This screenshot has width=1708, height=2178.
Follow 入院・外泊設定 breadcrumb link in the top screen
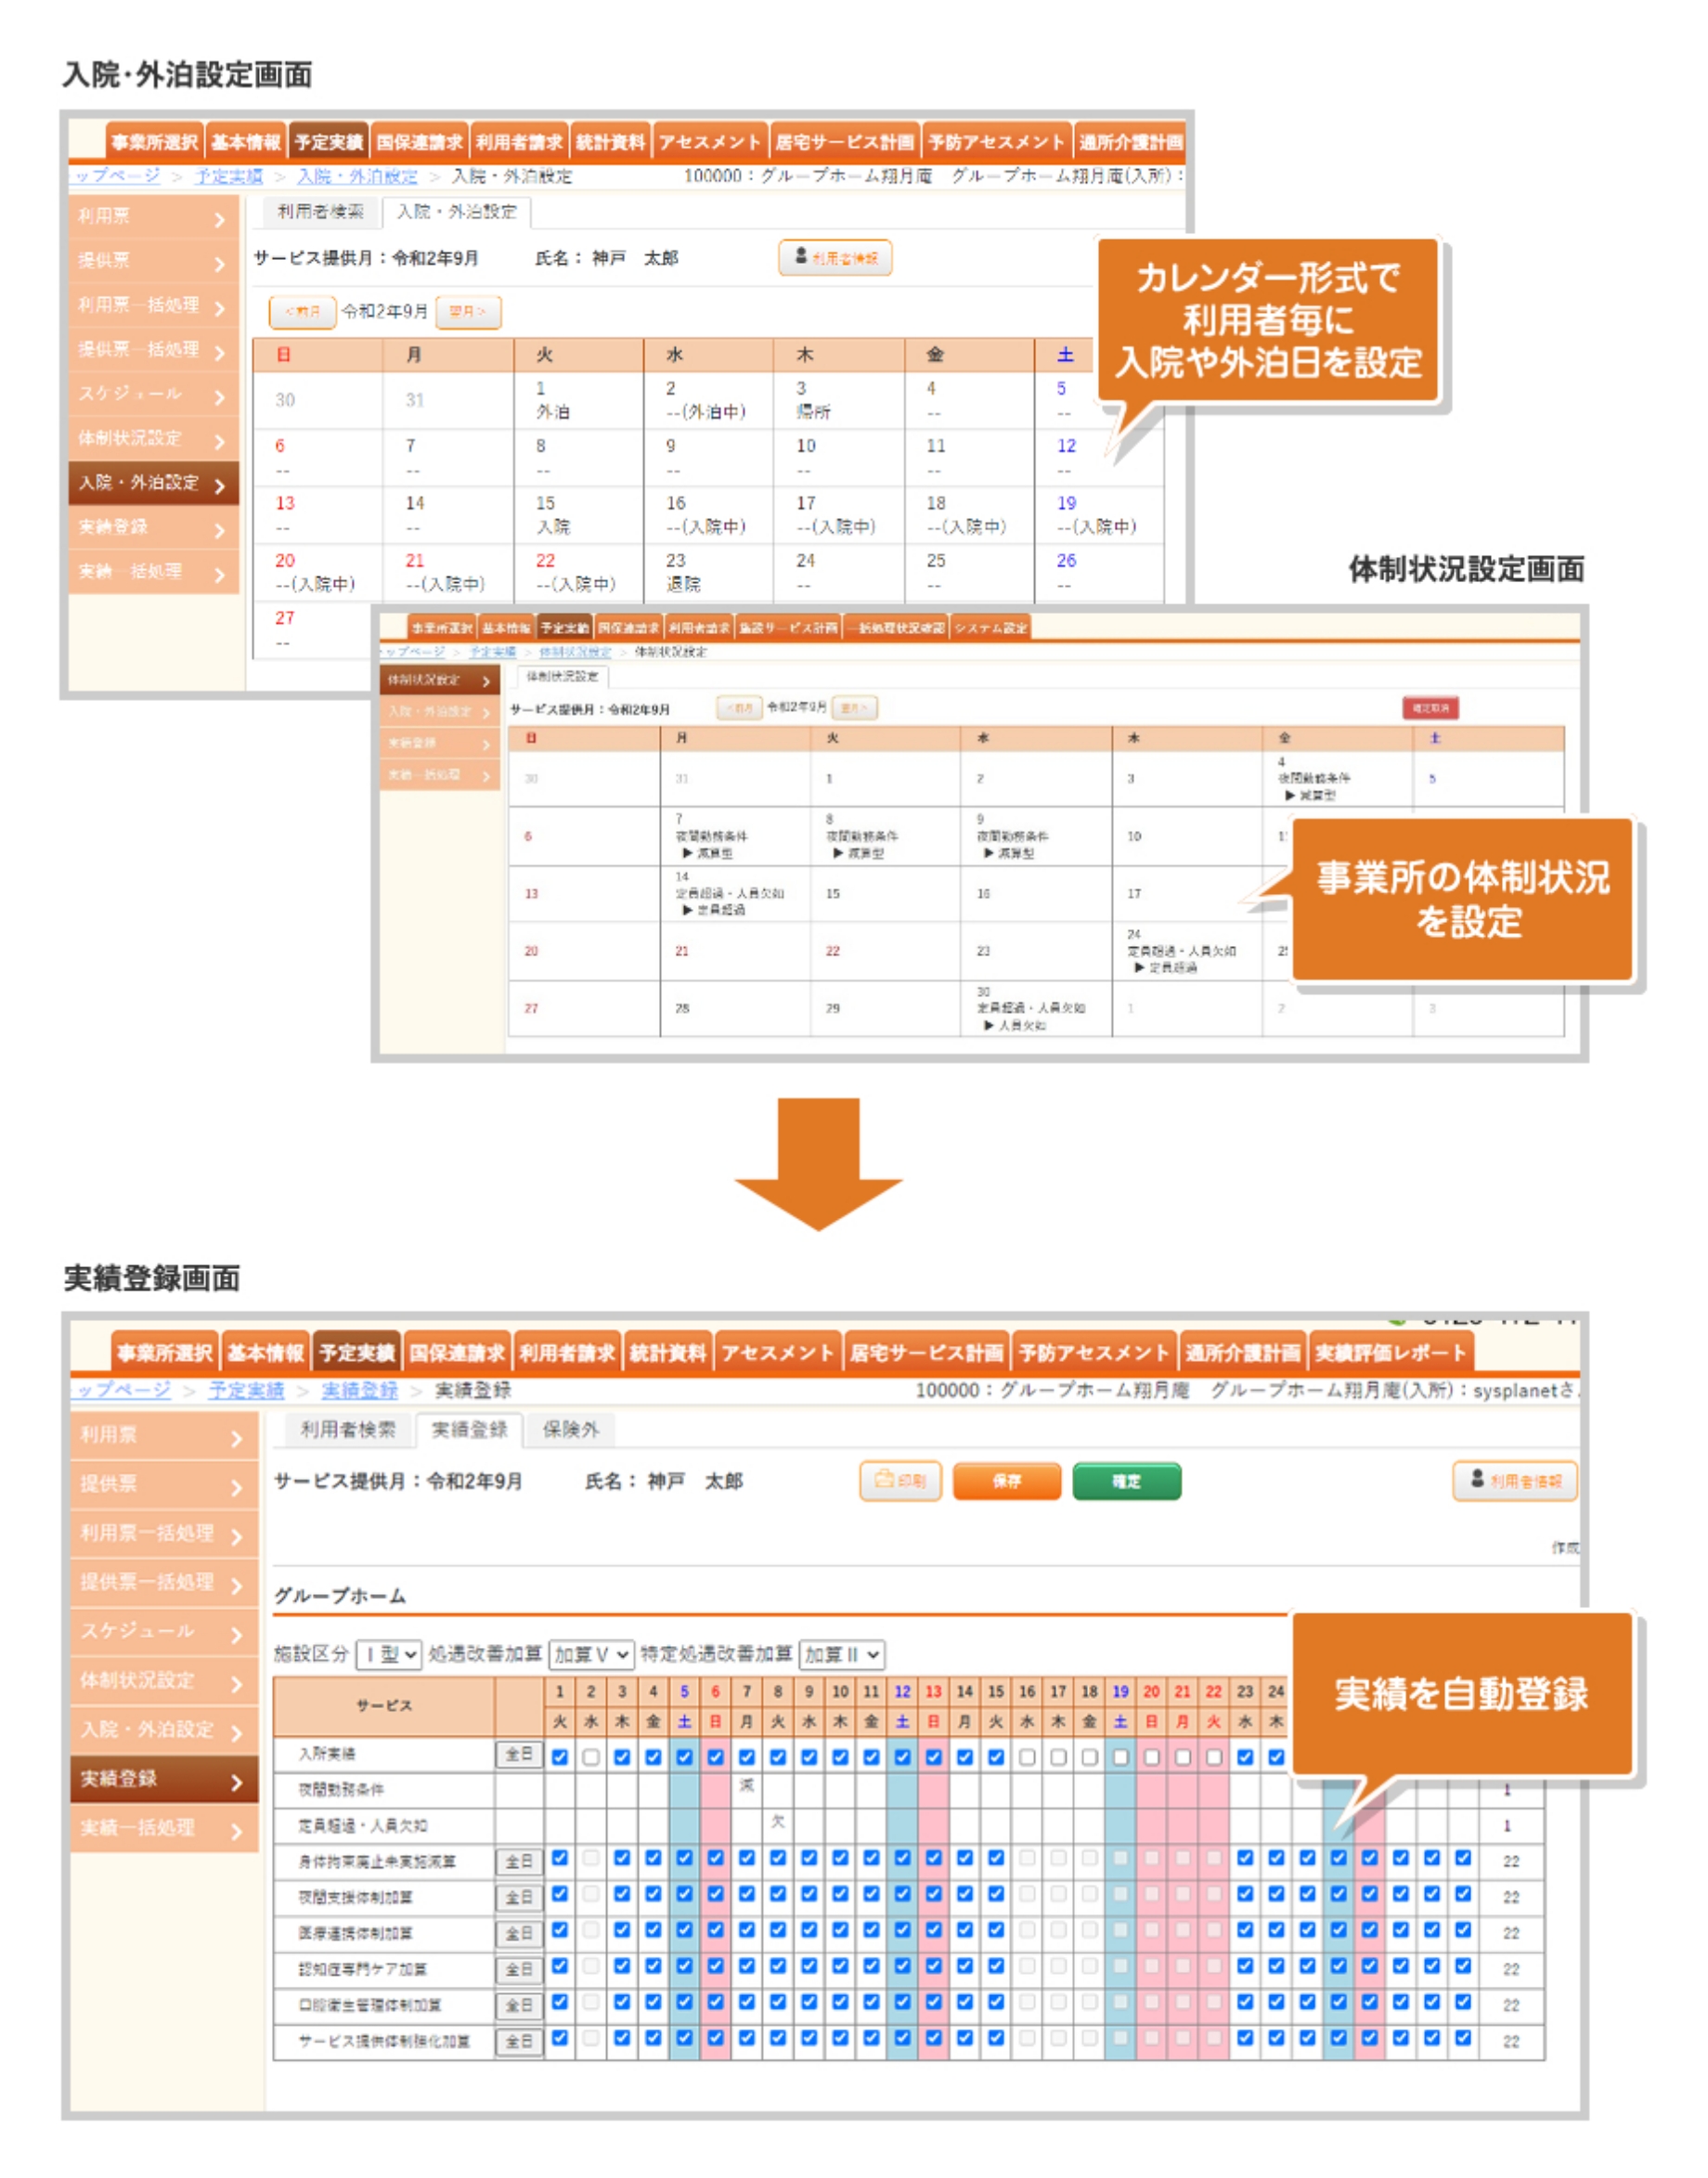357,176
